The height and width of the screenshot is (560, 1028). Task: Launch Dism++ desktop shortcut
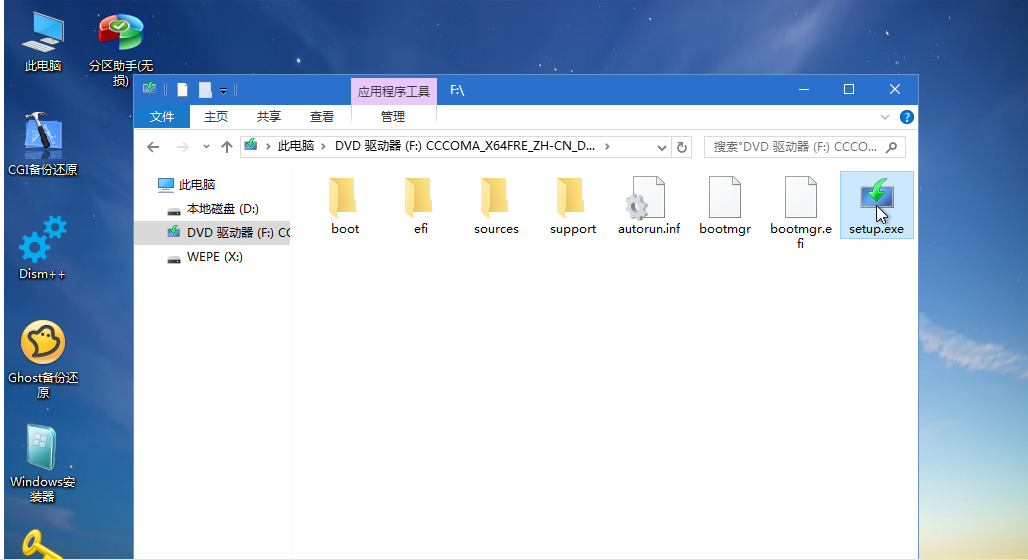pyautogui.click(x=42, y=246)
